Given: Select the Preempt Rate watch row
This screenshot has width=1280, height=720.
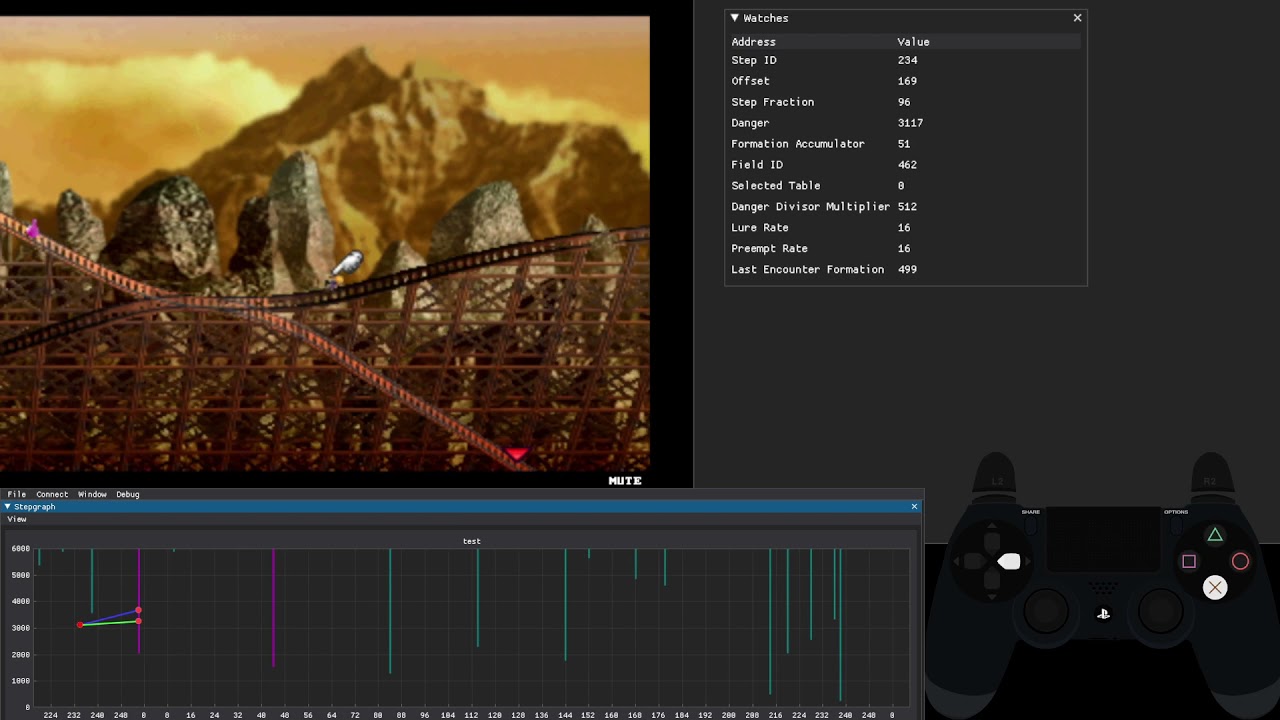Looking at the screenshot, I should tap(905, 249).
